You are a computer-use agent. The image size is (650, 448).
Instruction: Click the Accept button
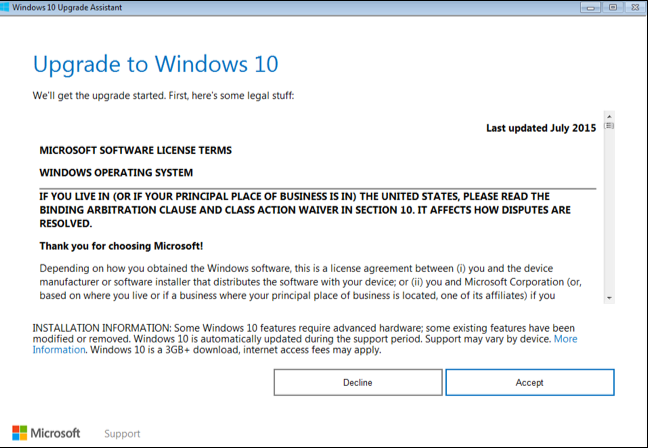tap(530, 382)
